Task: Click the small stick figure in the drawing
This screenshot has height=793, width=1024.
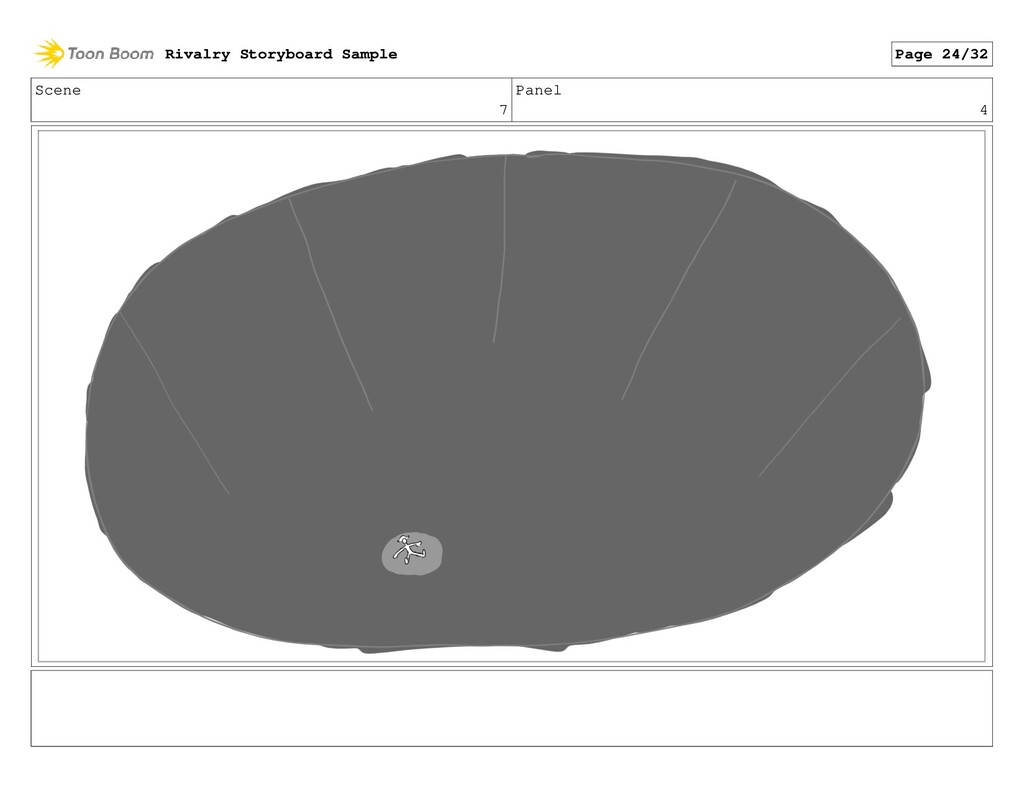Action: click(x=409, y=550)
